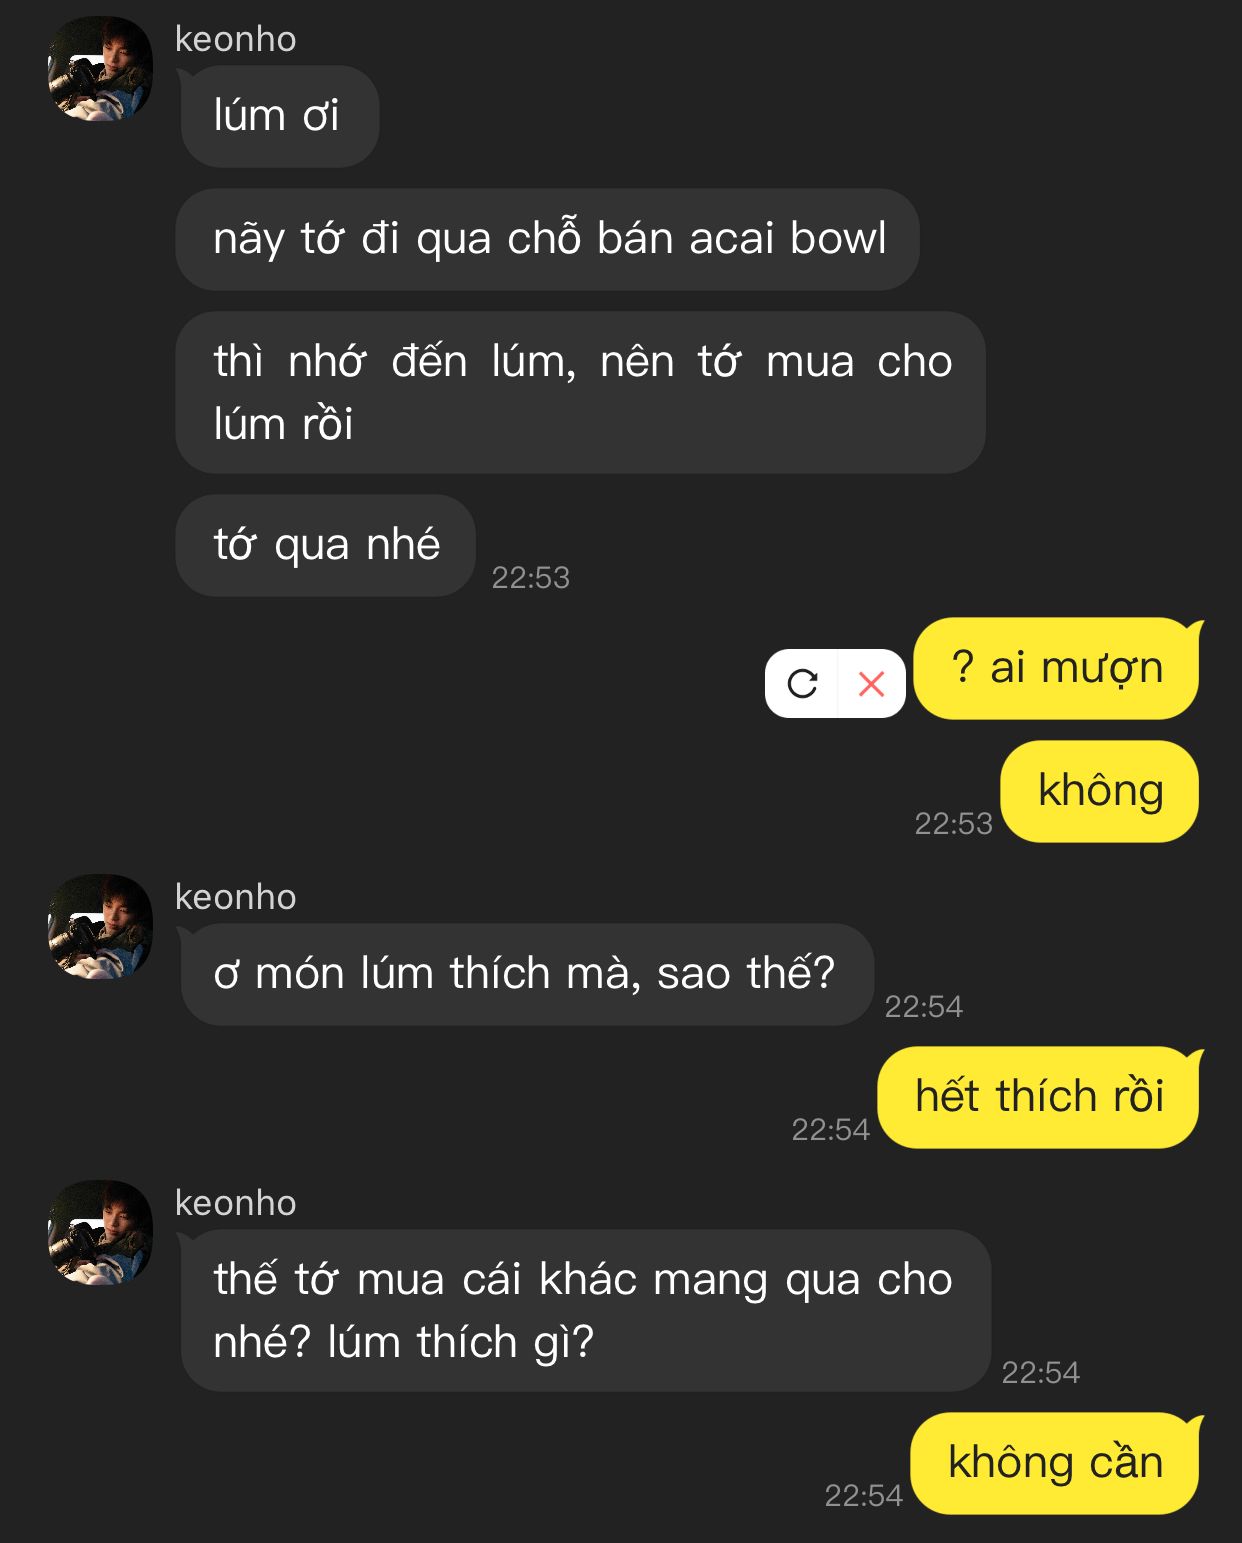The height and width of the screenshot is (1543, 1242).
Task: Click the red X delete icon
Action: coord(872,684)
